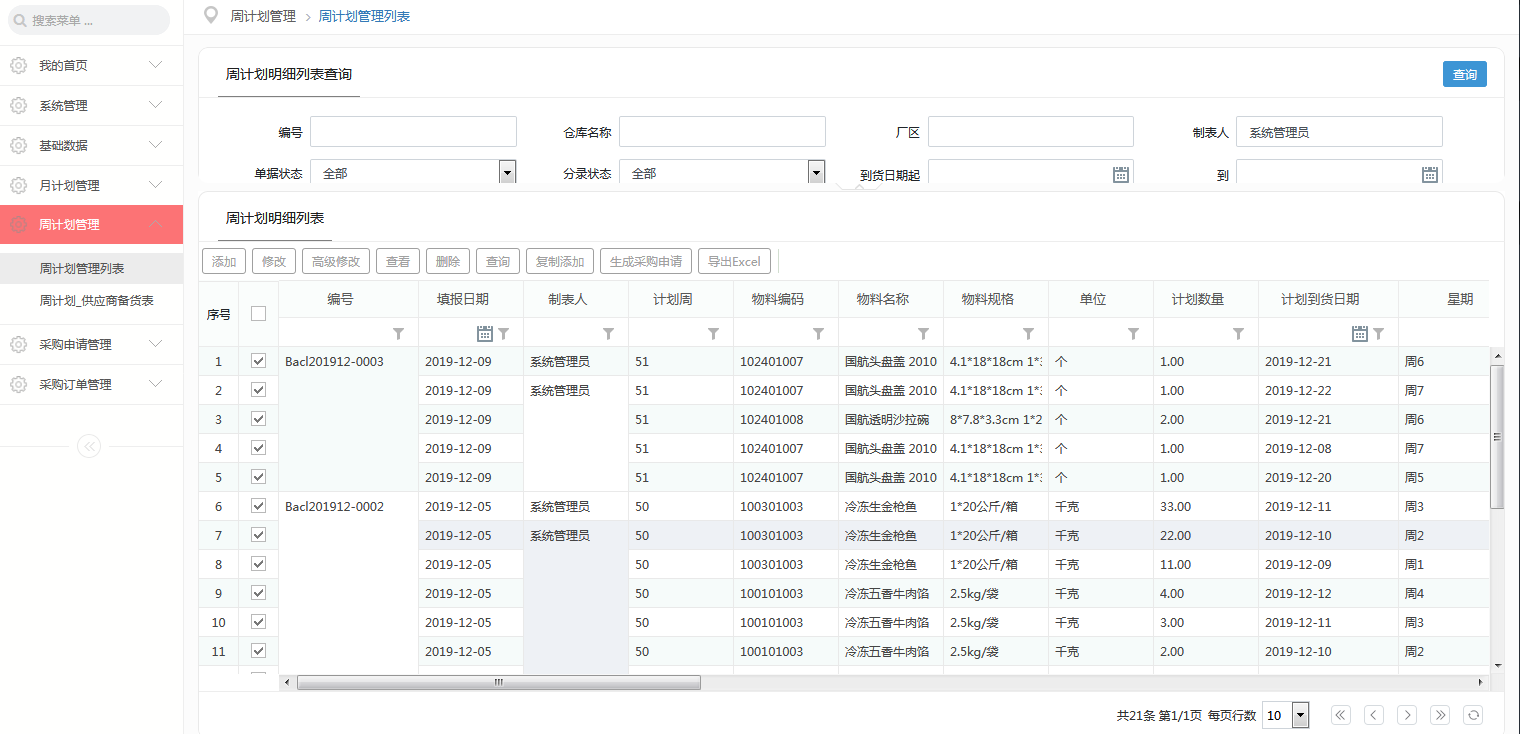
Task: Uncheck the checkbox in row 2
Action: [x=258, y=390]
